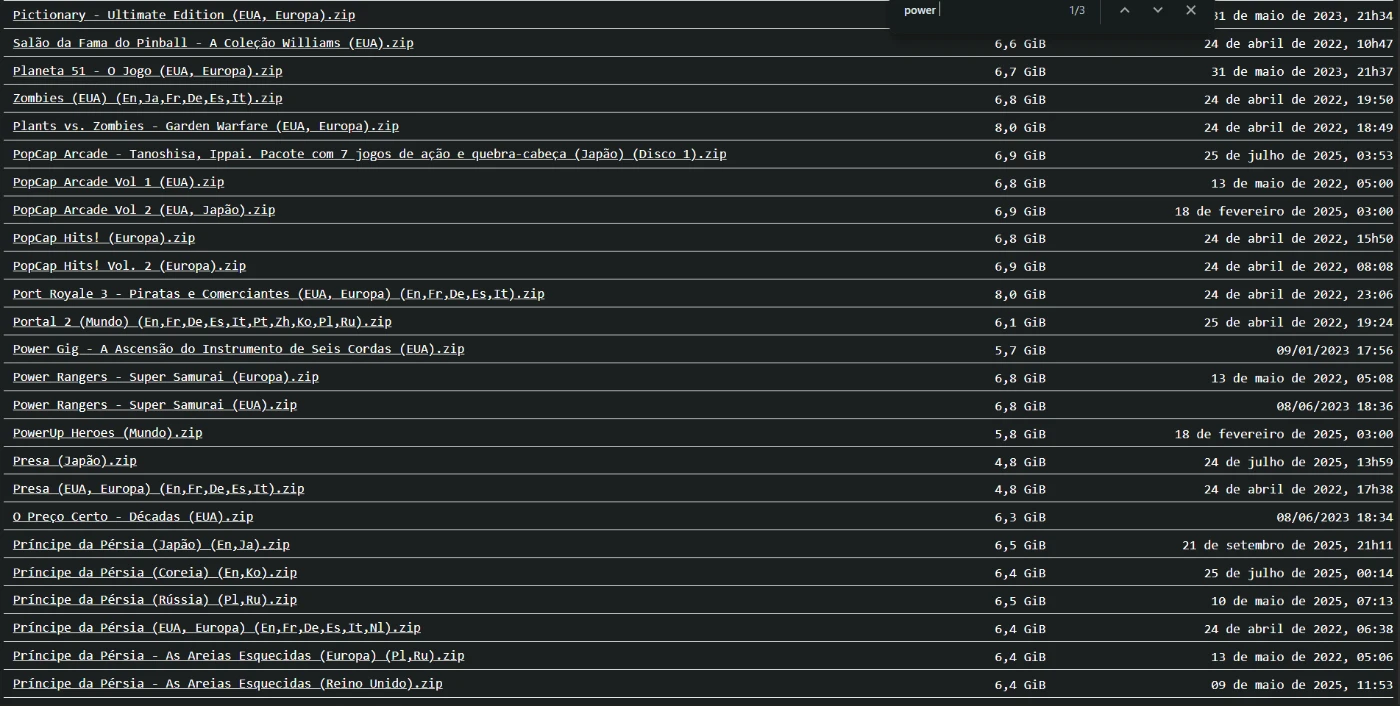Click Zombies (EUA) zip file link
Screen dimensions: 1400x706
[x=147, y=98]
